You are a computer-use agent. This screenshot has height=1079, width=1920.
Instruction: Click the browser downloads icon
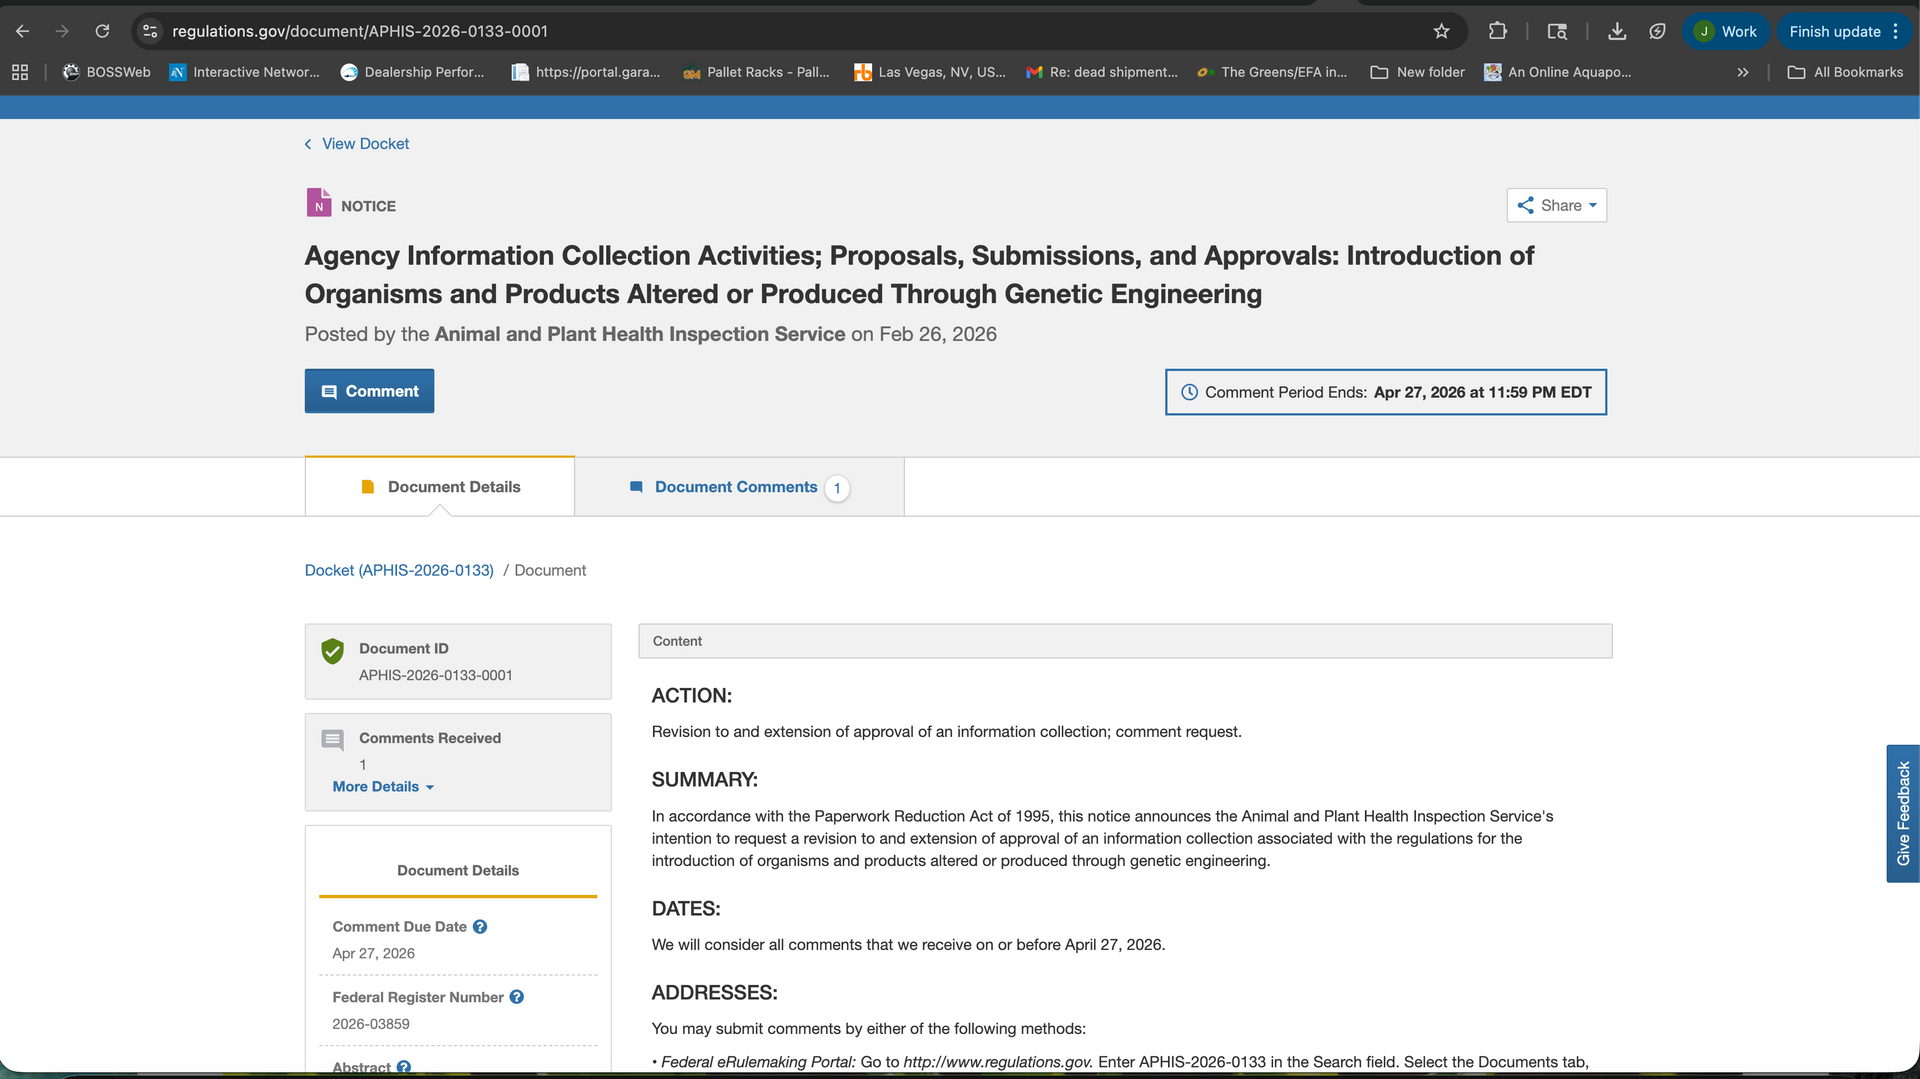pos(1616,31)
